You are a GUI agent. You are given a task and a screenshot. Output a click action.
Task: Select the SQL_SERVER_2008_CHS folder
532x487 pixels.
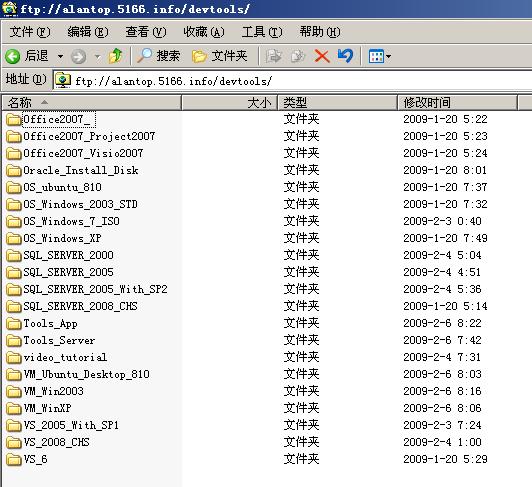pos(72,306)
